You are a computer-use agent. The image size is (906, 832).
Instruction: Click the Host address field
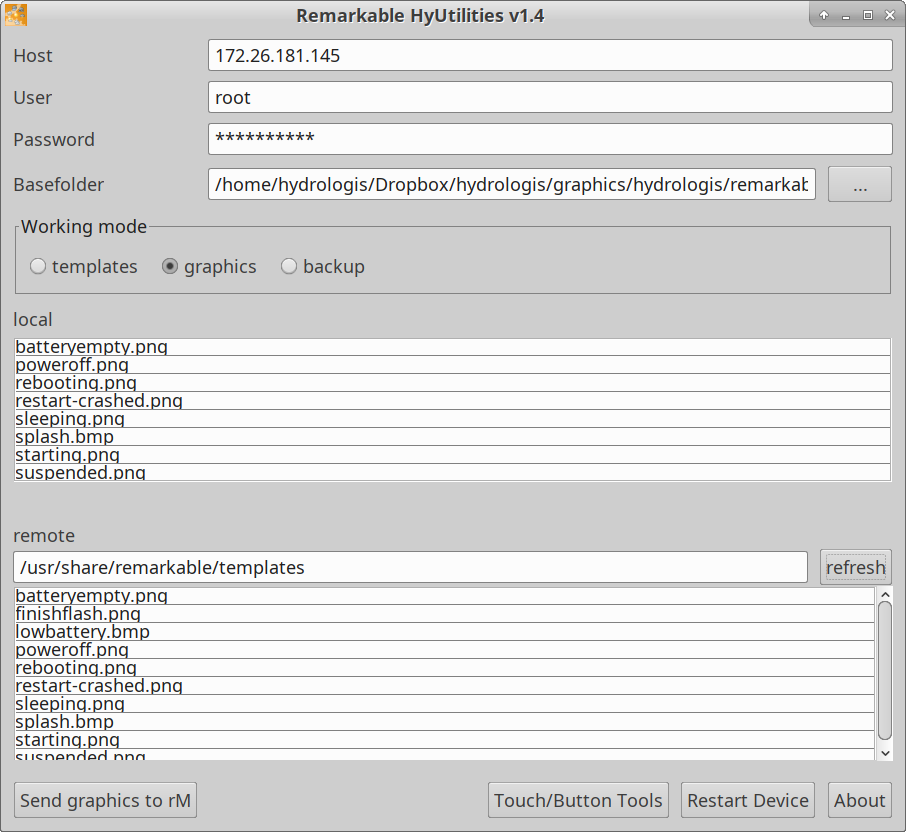point(550,55)
